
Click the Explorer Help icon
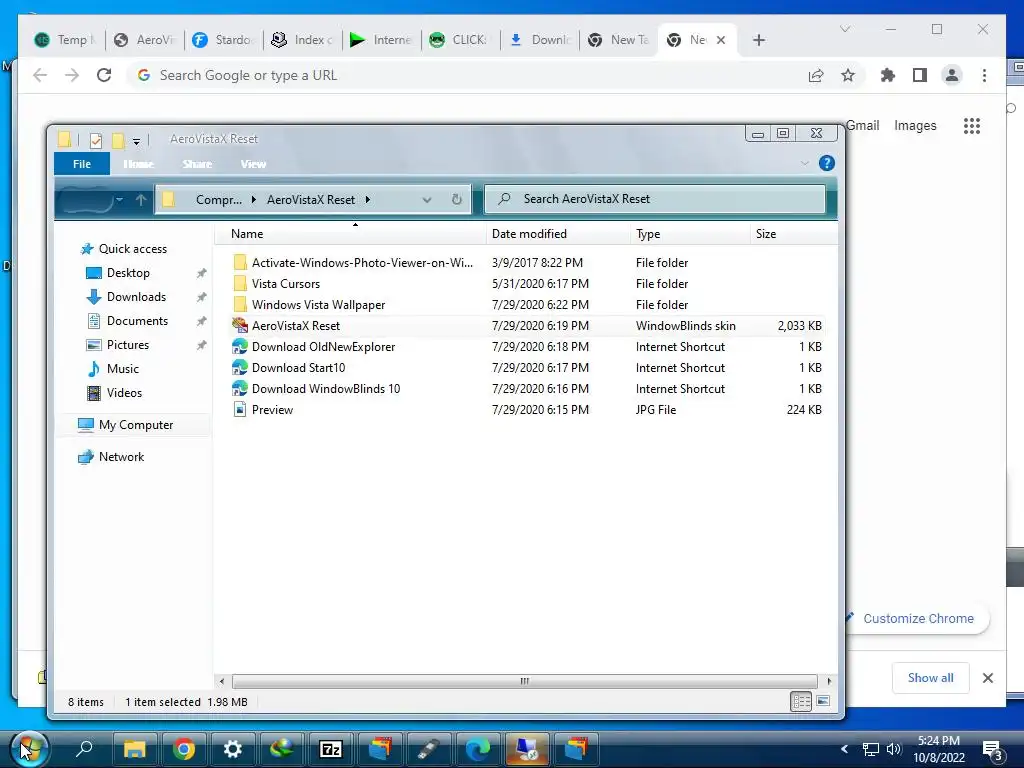coord(827,163)
